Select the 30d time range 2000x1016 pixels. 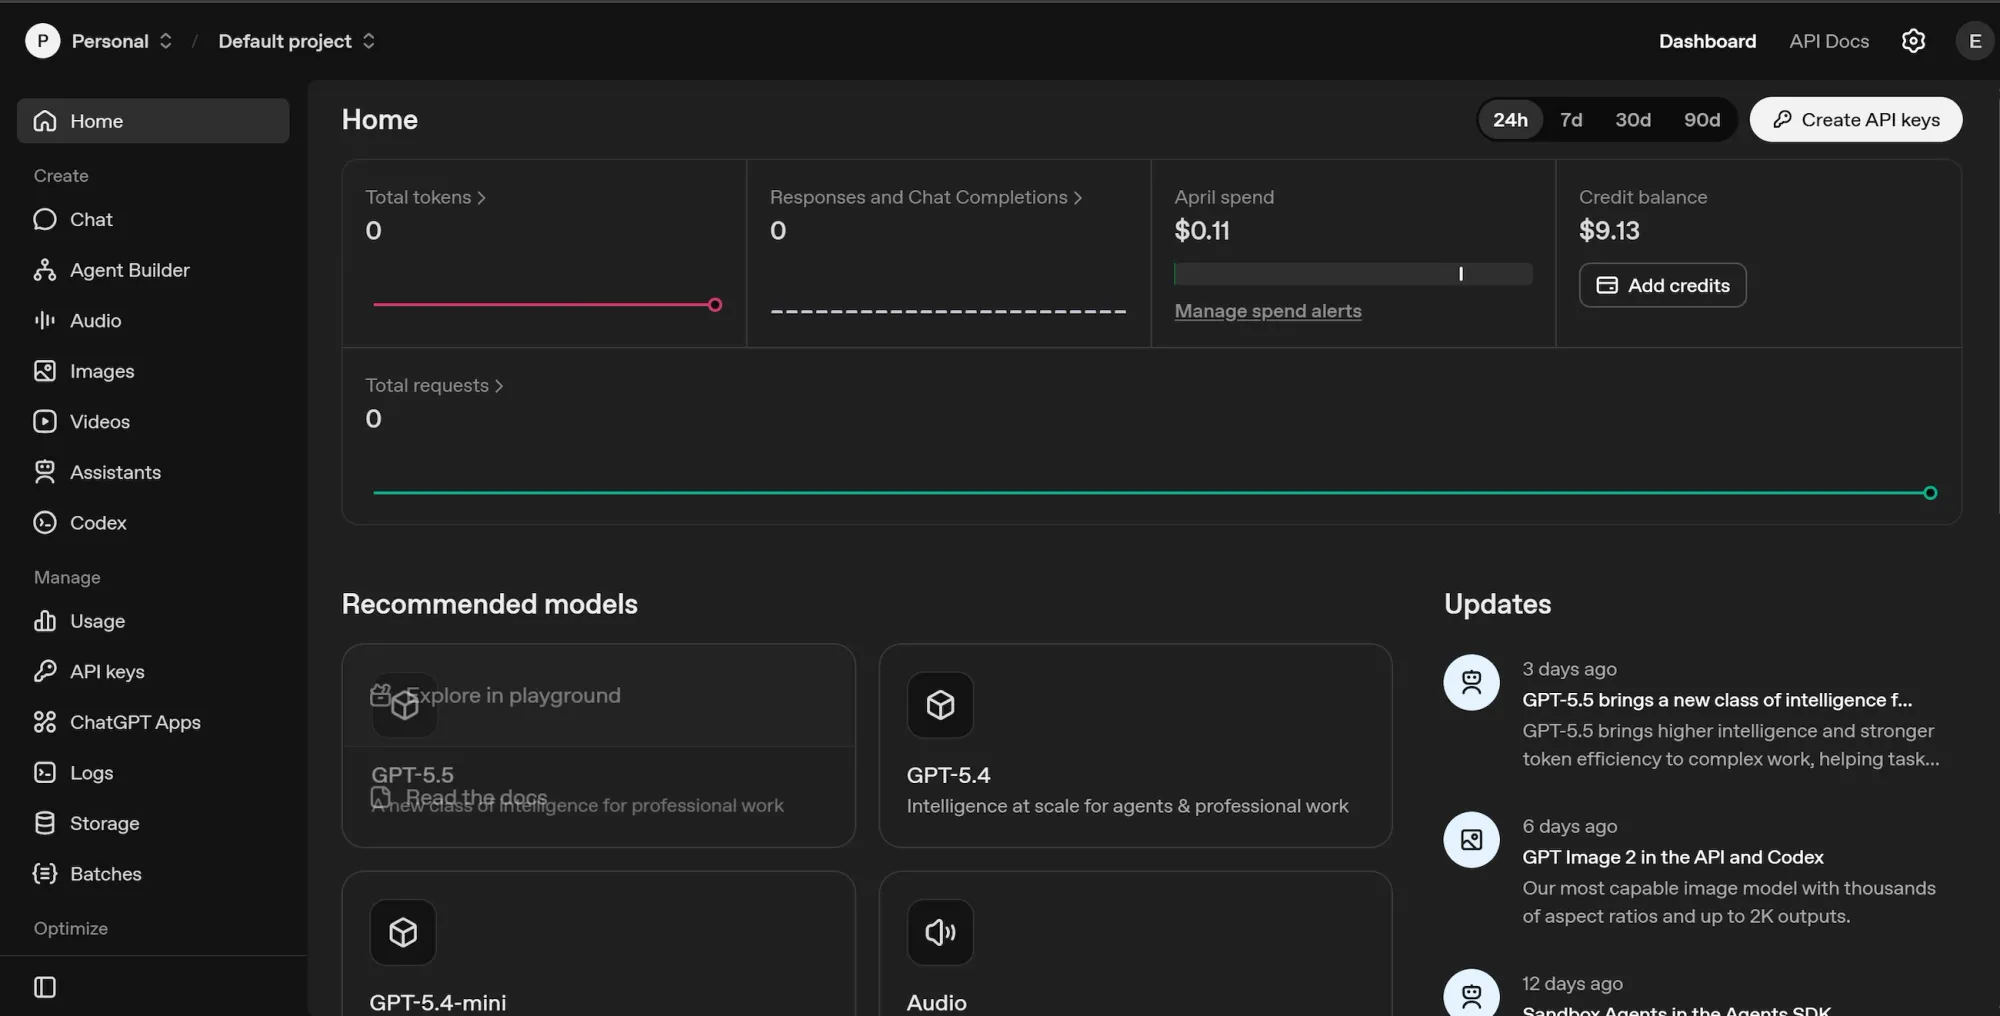pos(1633,120)
